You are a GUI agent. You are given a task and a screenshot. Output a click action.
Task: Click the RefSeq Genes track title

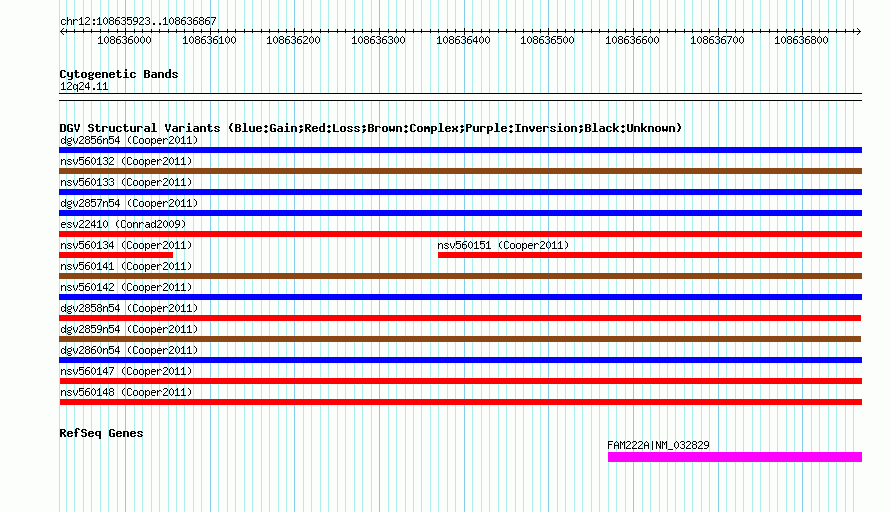pos(101,433)
